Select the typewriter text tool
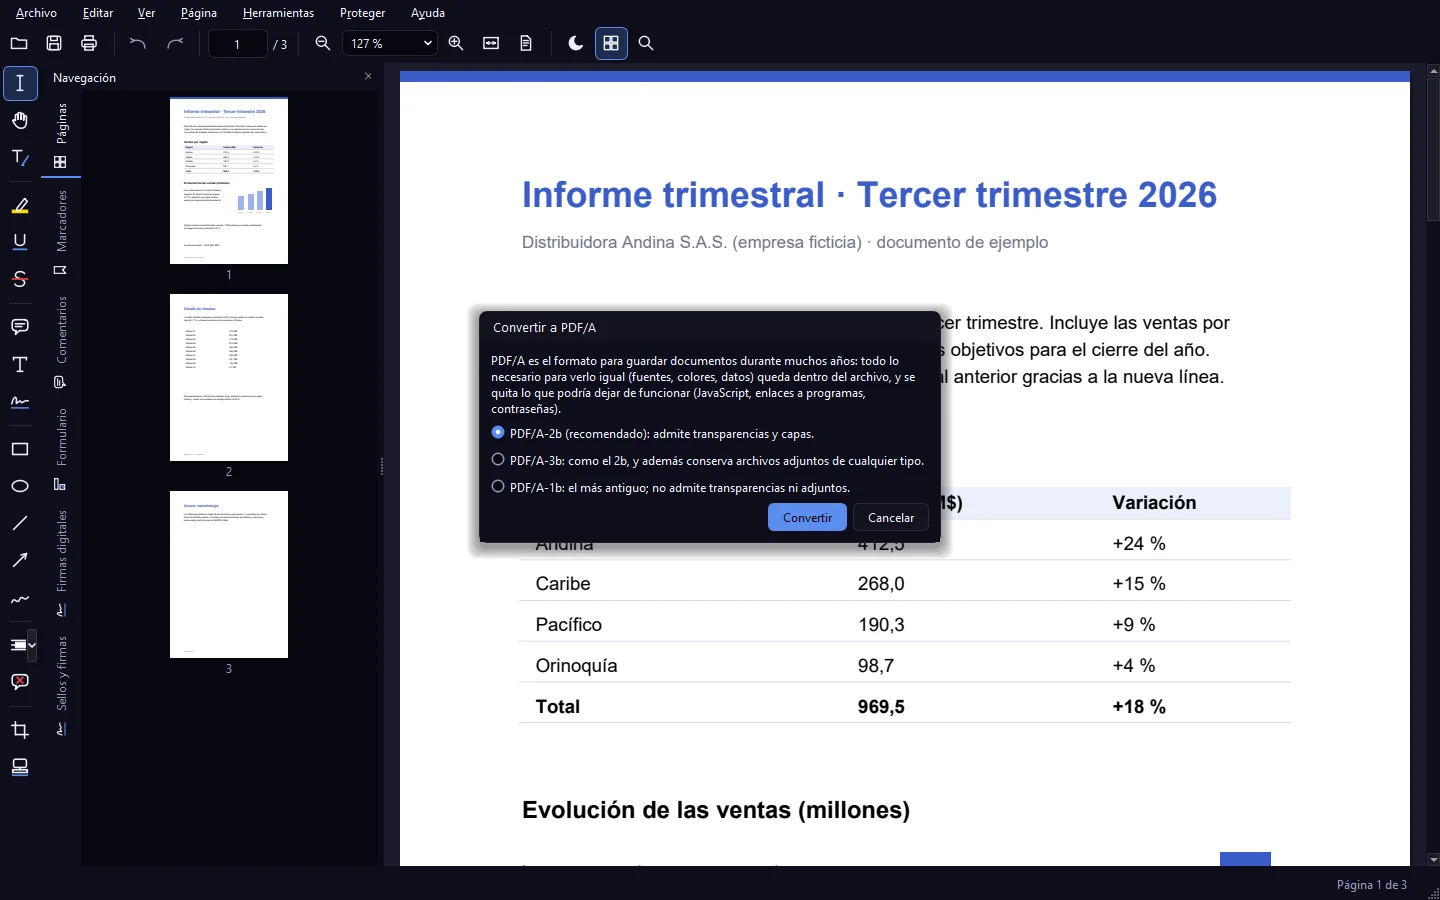This screenshot has height=900, width=1440. 20,364
